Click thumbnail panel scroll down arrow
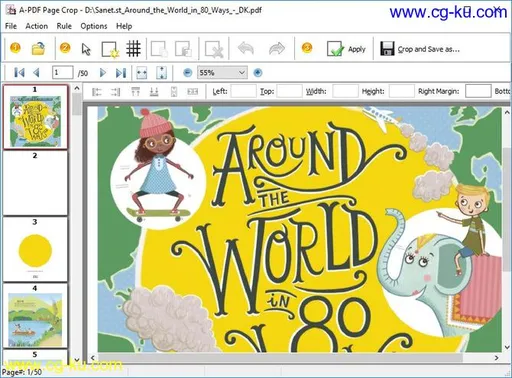512x378 pixels. click(x=77, y=360)
